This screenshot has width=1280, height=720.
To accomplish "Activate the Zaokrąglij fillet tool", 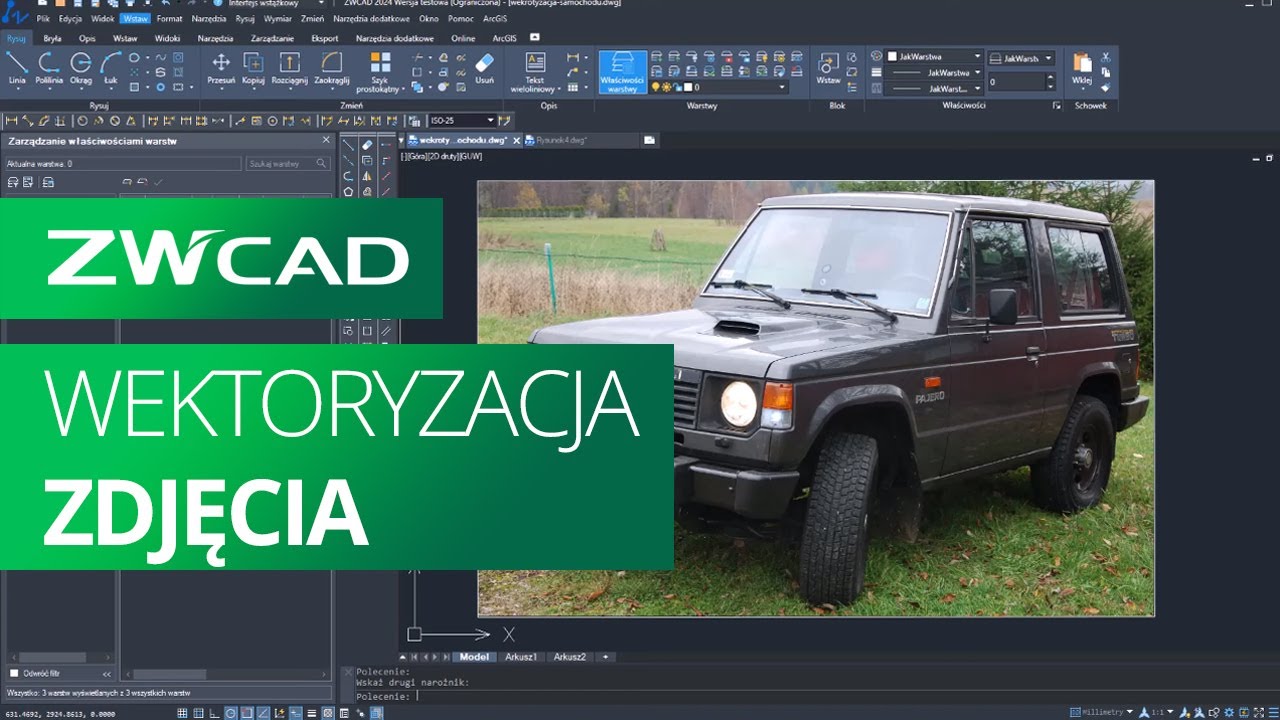I will pyautogui.click(x=331, y=68).
